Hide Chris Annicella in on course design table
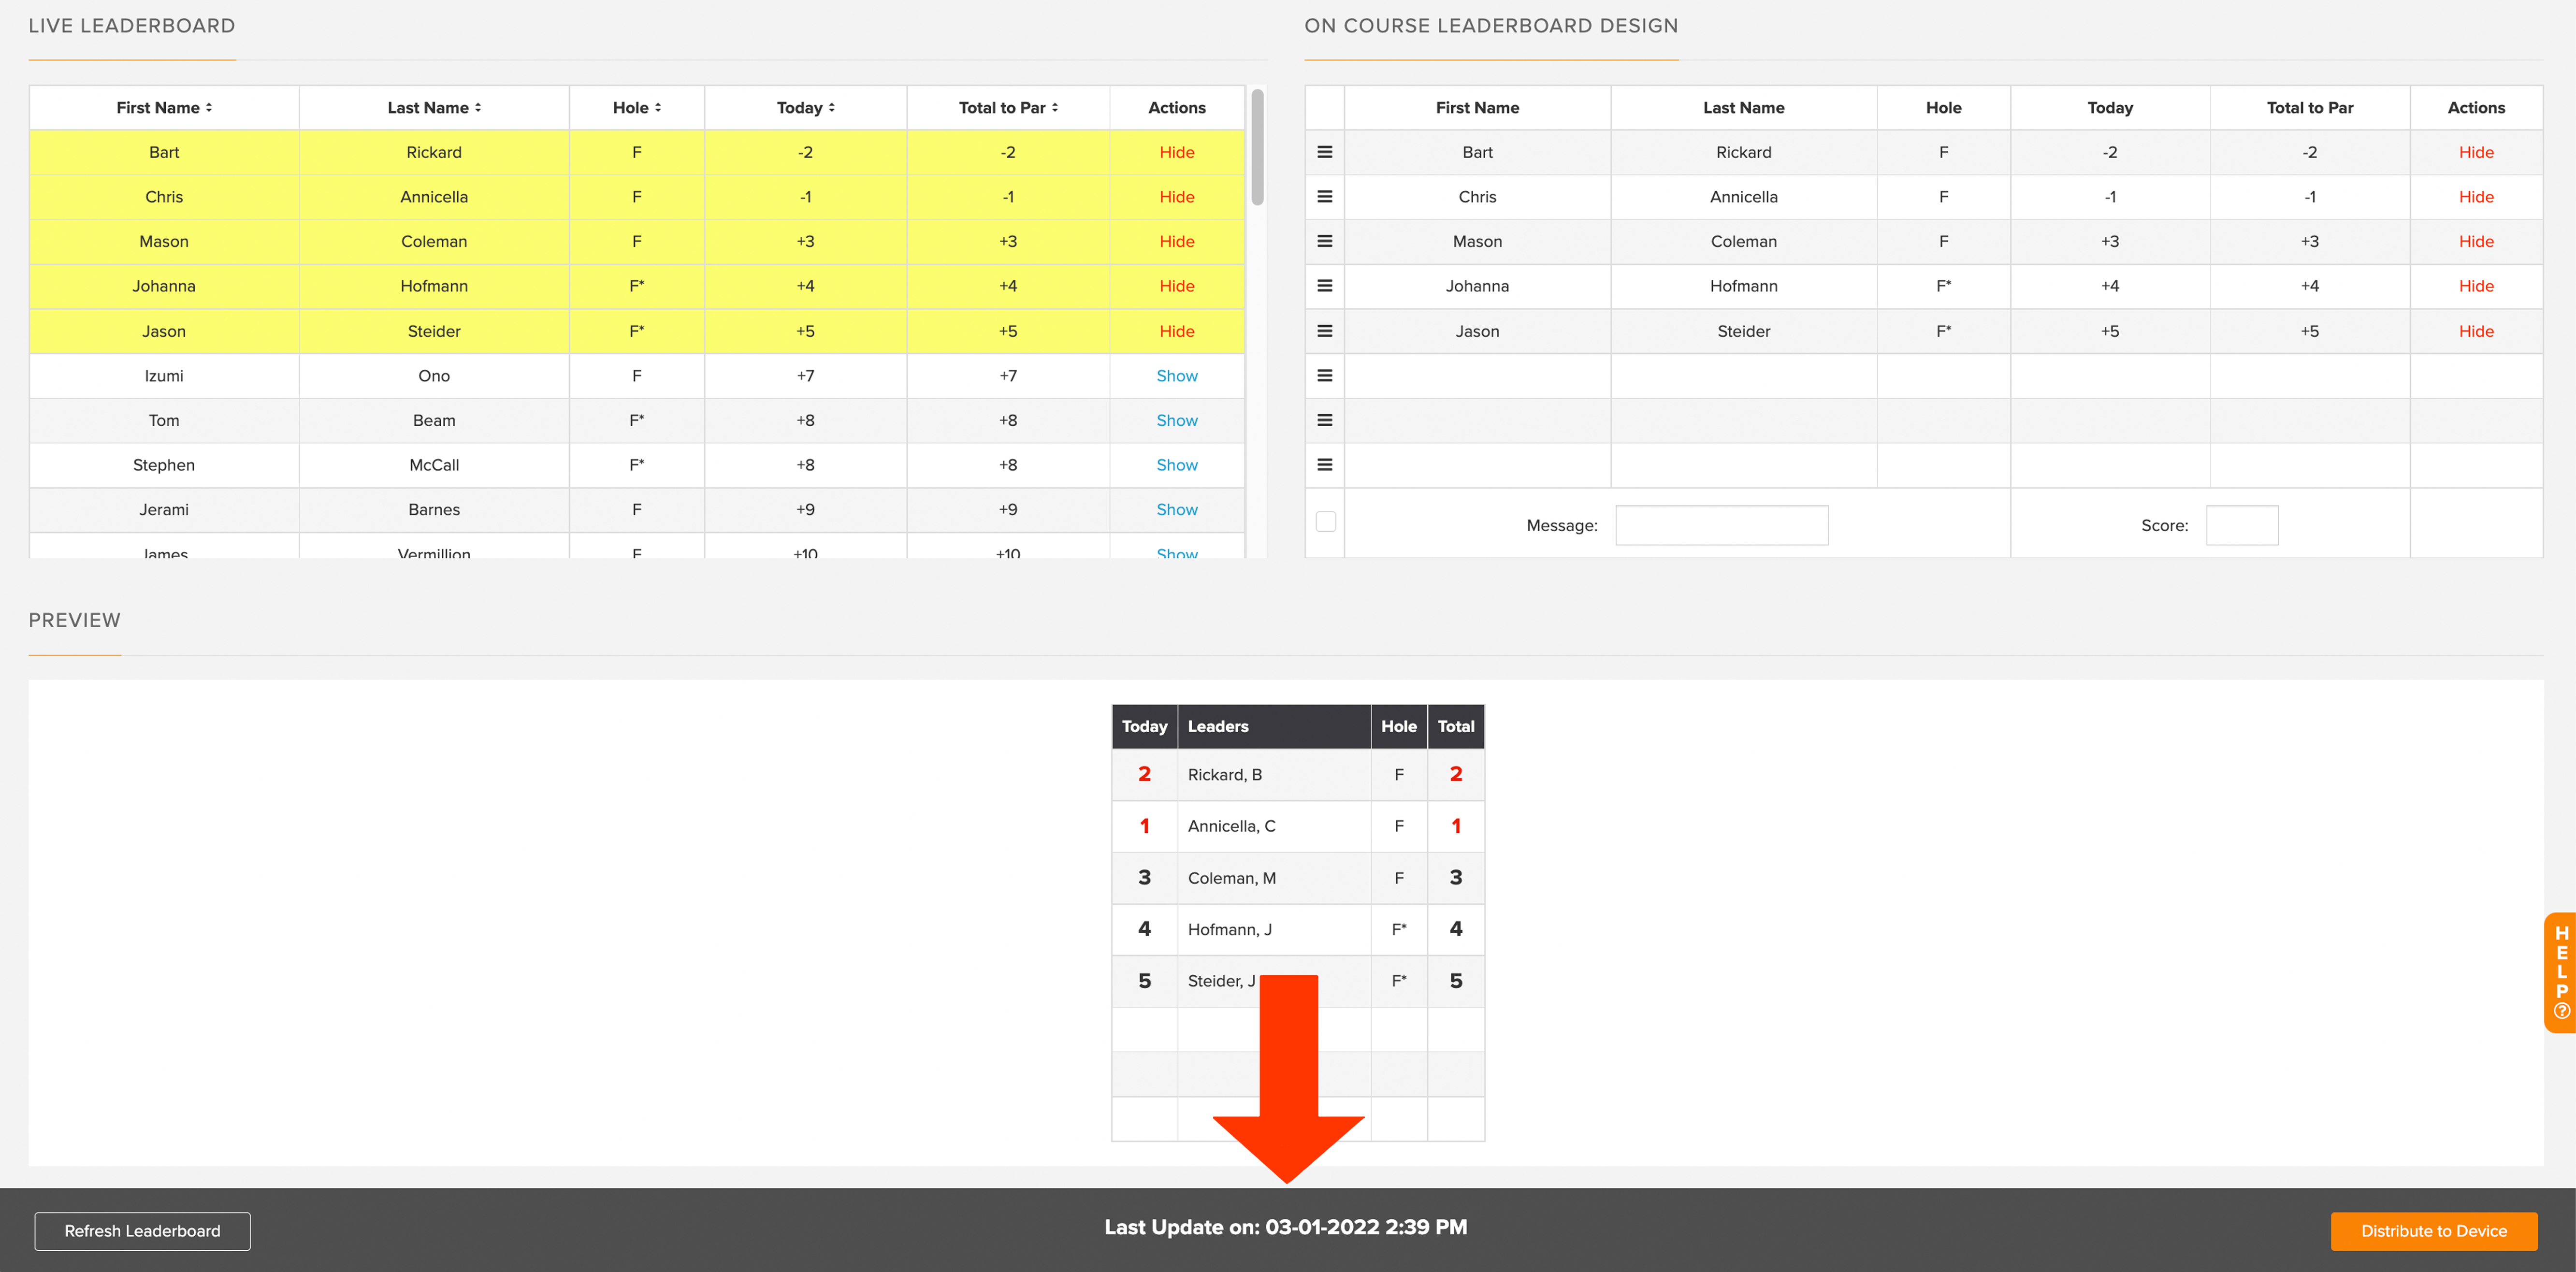Image resolution: width=2576 pixels, height=1272 pixels. coord(2476,197)
